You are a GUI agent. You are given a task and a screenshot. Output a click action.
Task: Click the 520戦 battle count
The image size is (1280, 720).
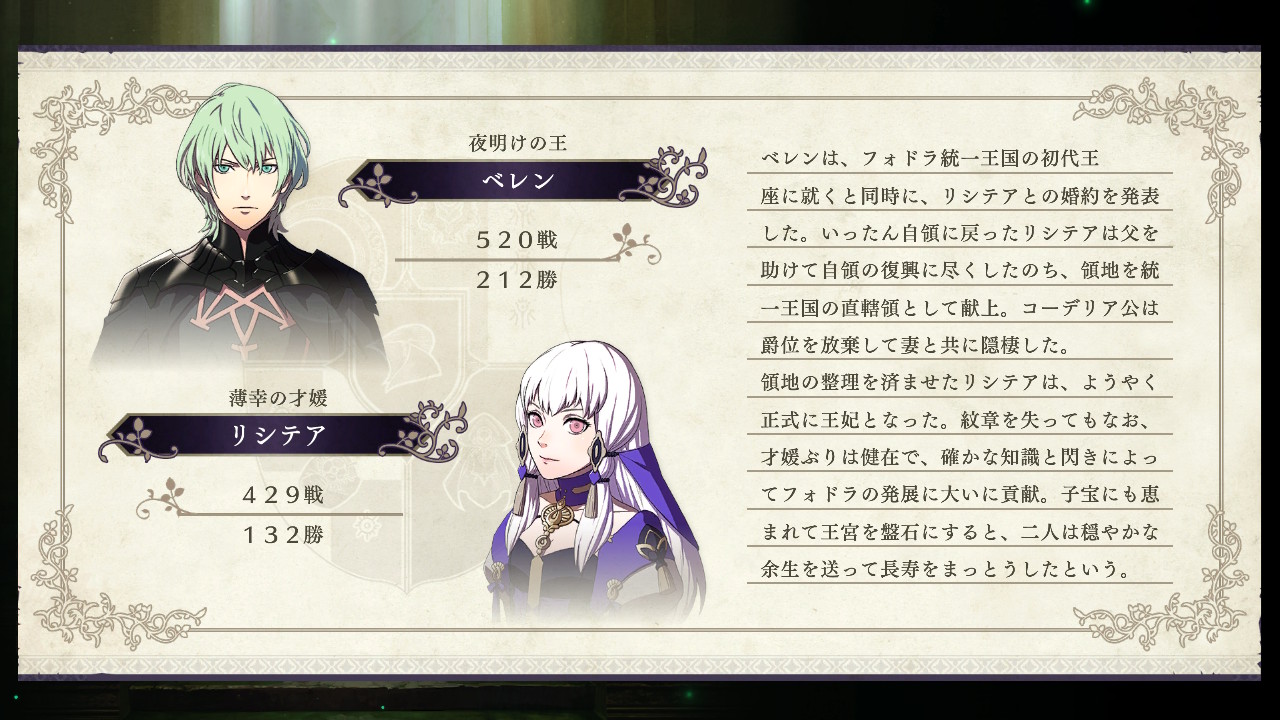point(517,240)
